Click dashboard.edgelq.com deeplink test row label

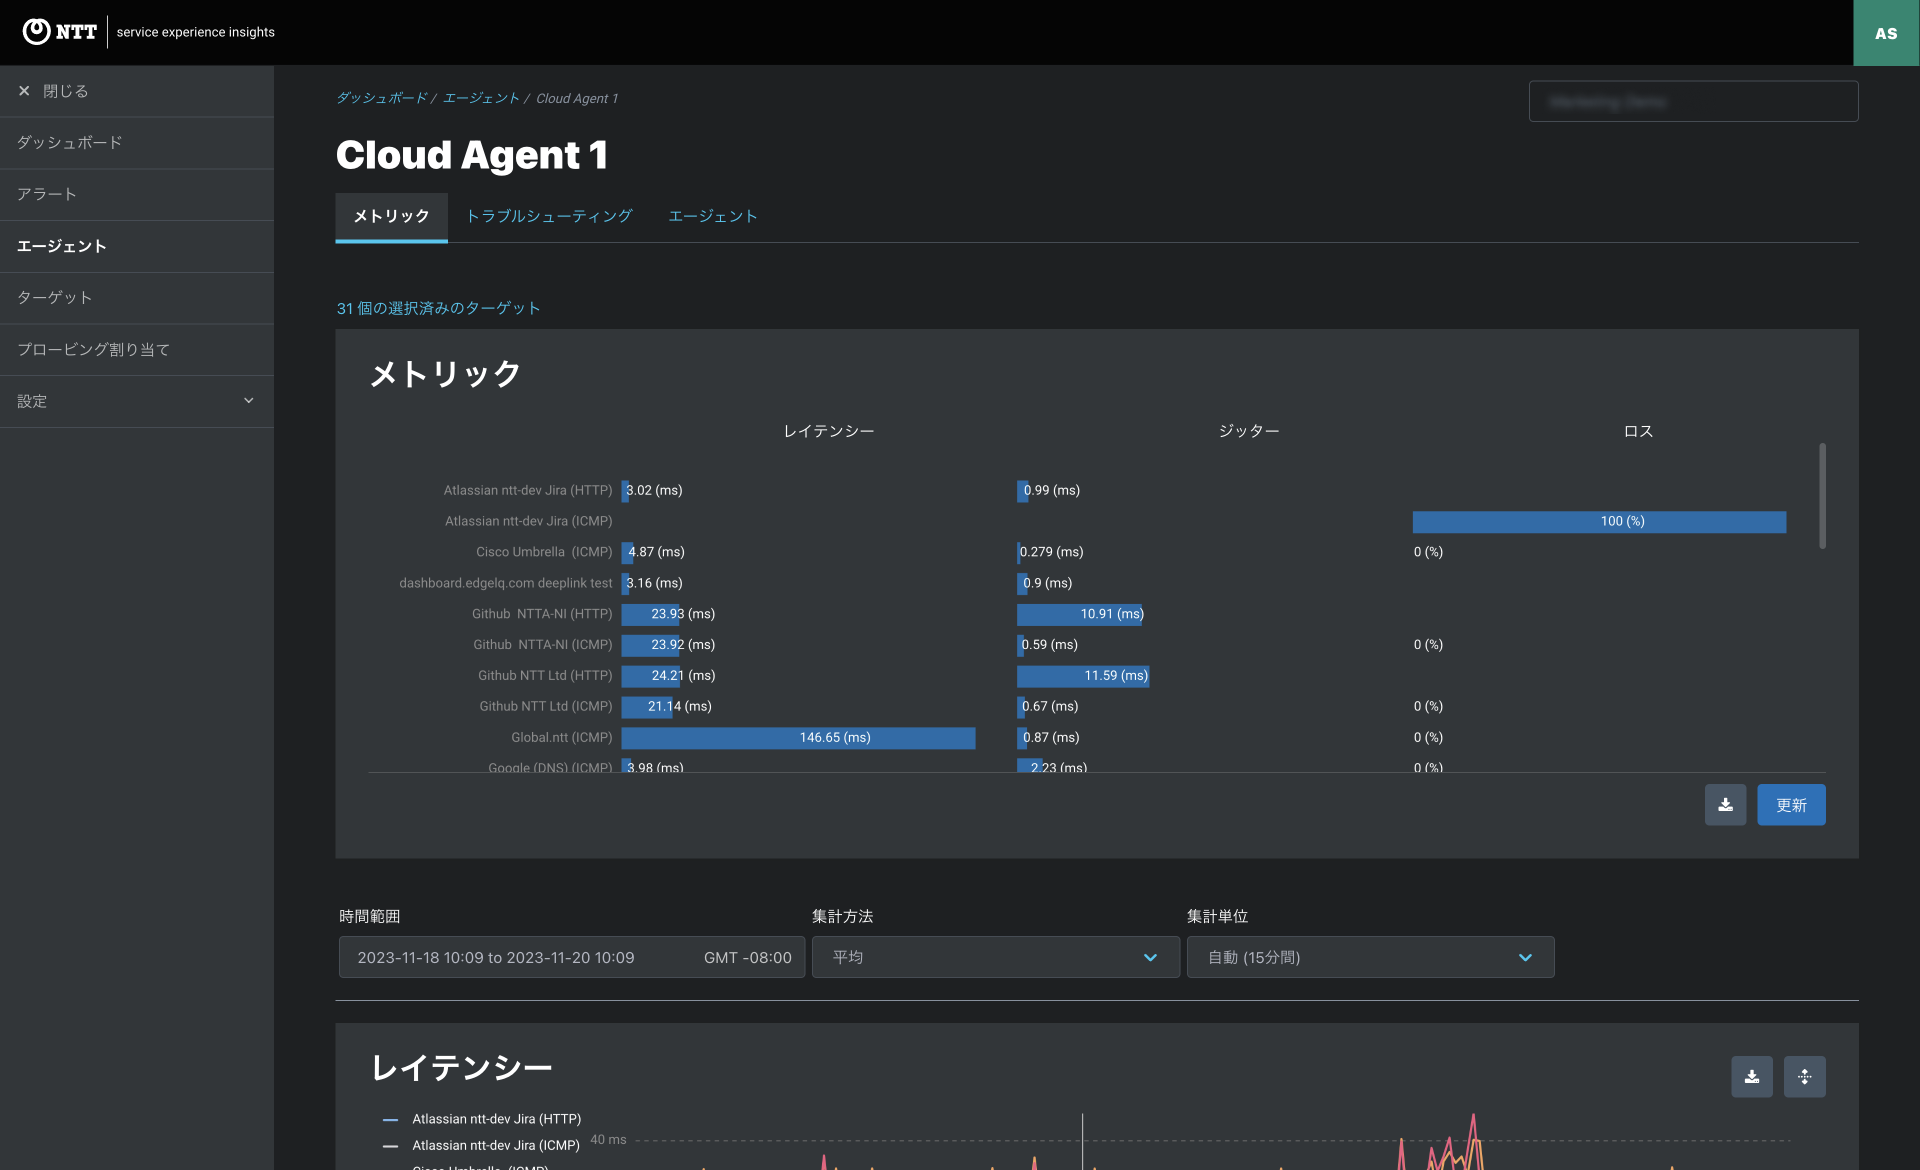[x=506, y=583]
